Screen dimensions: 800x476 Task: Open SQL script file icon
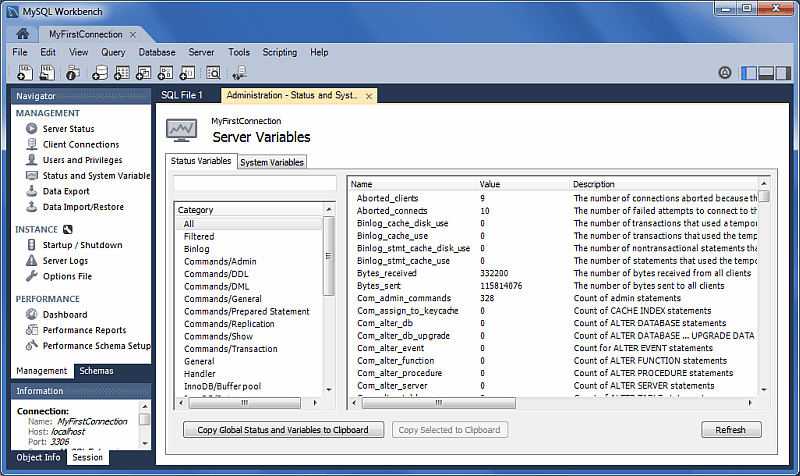(x=47, y=73)
